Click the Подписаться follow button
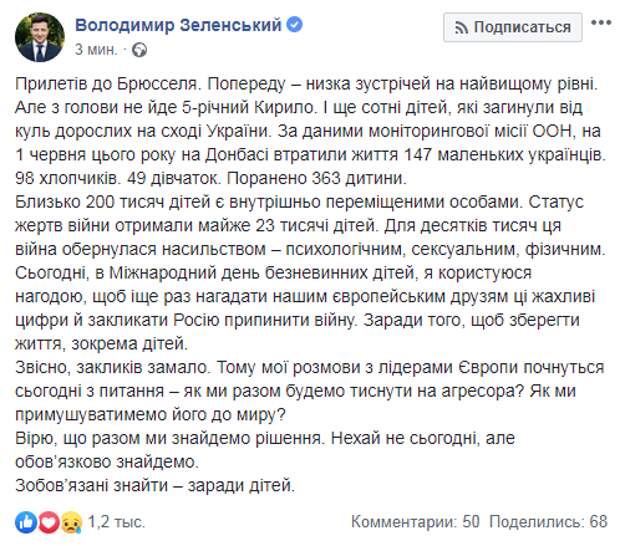The image size is (620, 546). click(512, 27)
